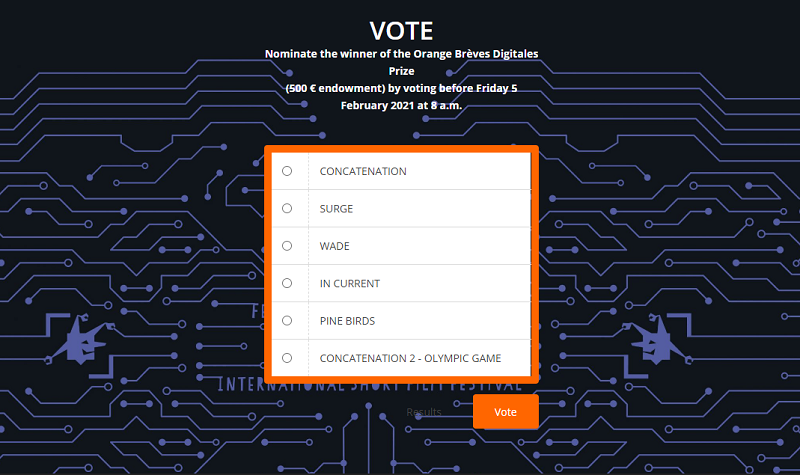Choose the SURGE radio option

287,208
